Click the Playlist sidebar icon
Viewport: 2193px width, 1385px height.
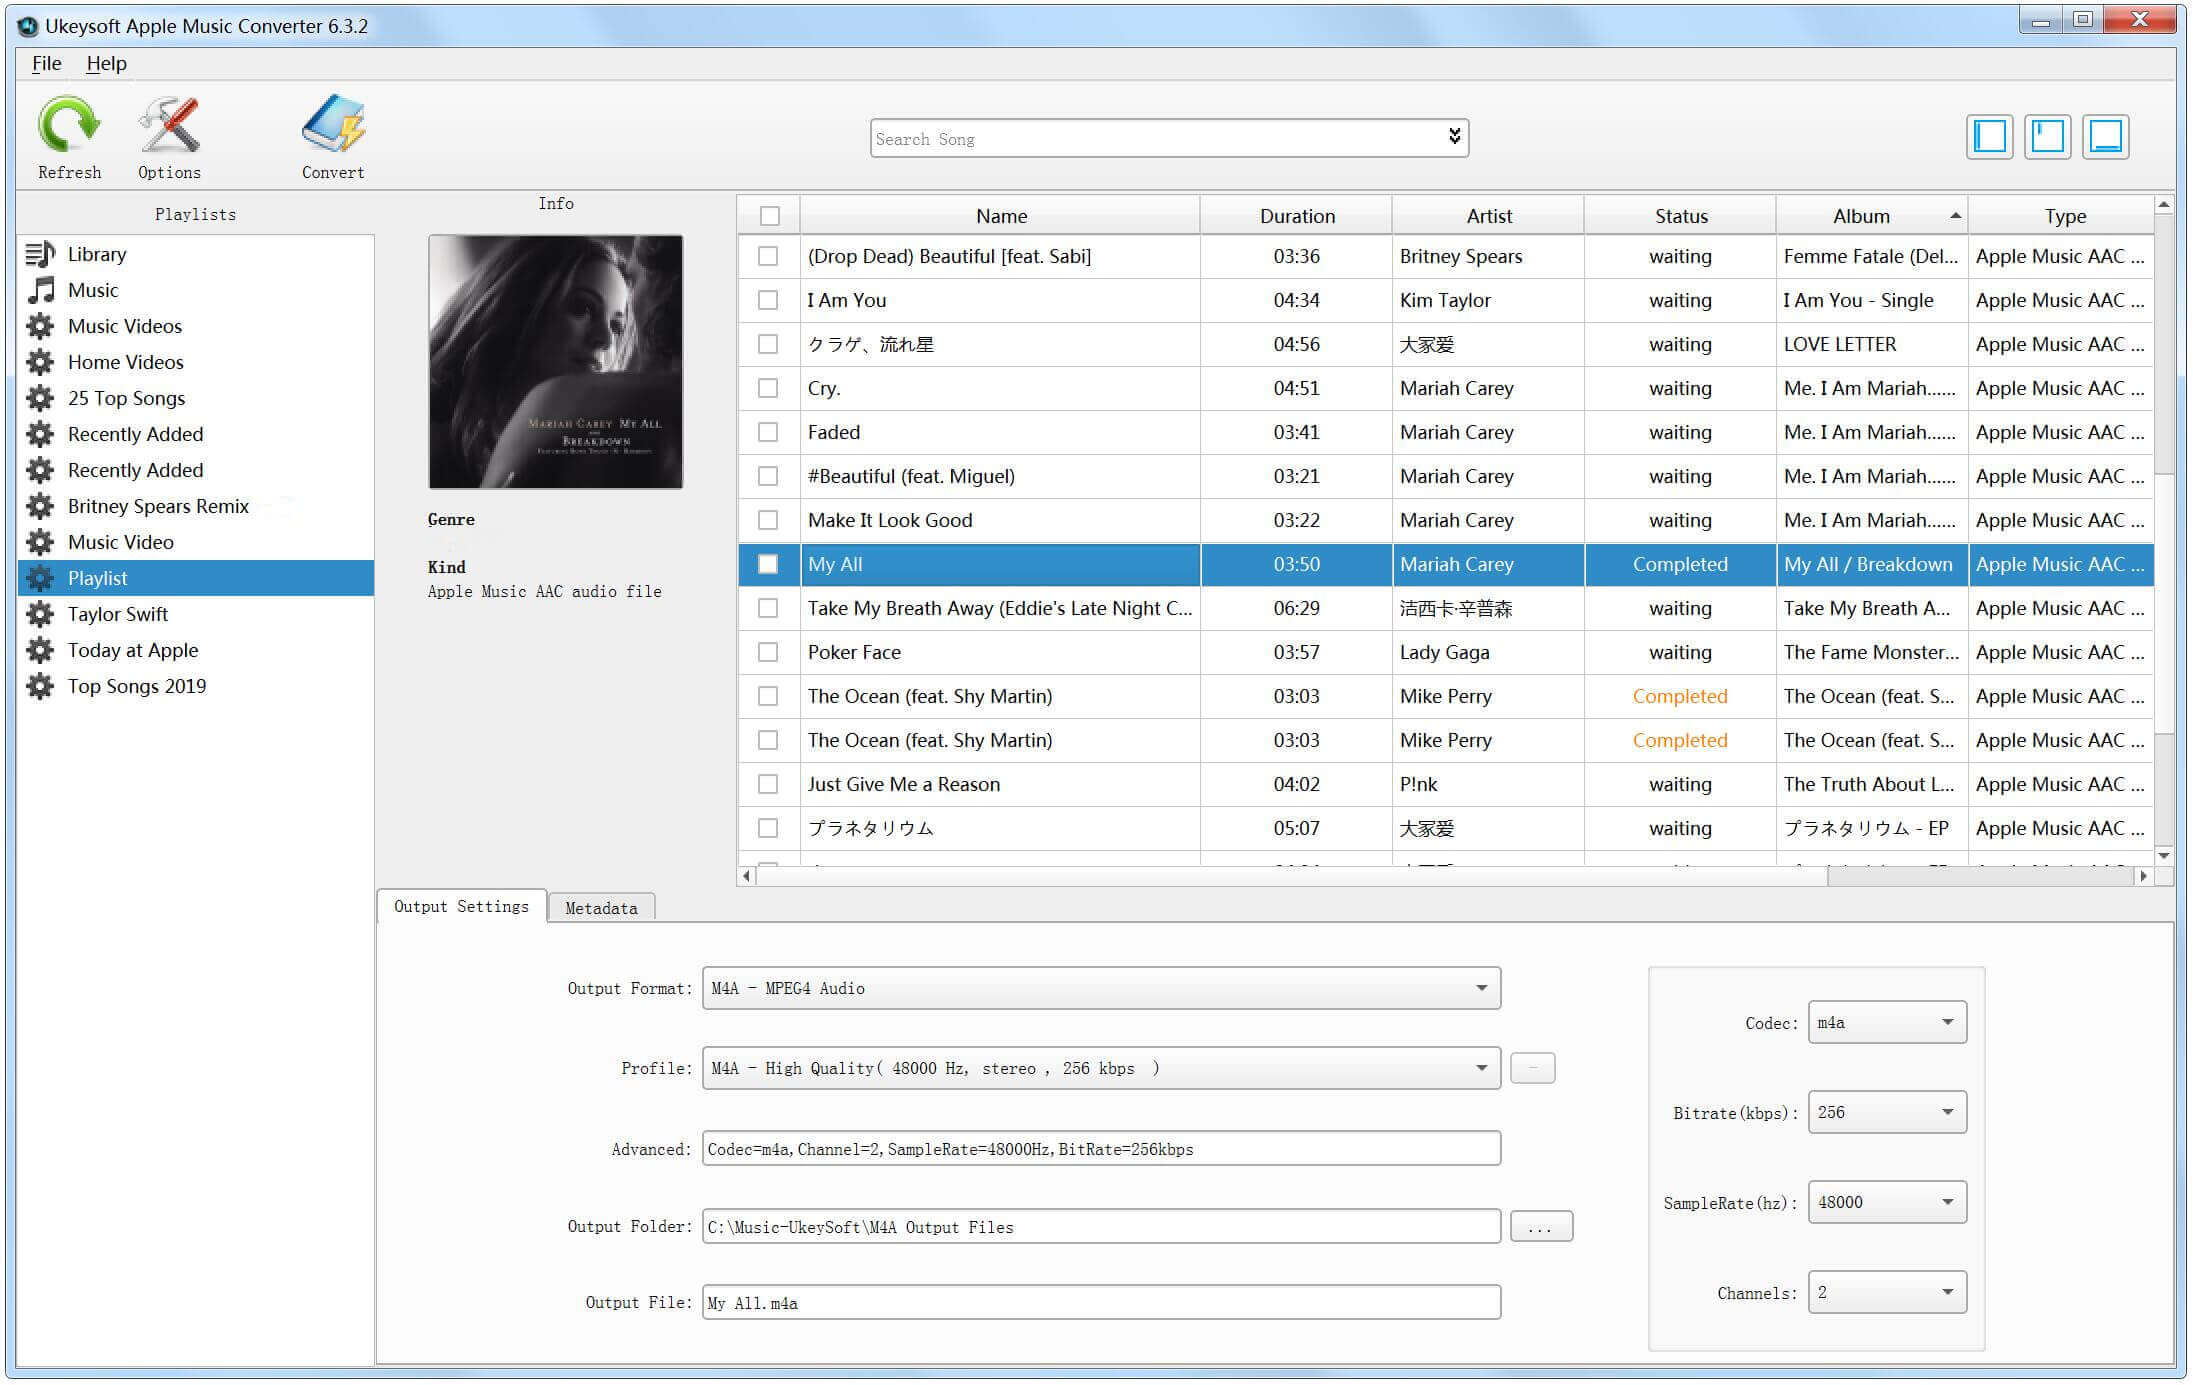tap(41, 578)
